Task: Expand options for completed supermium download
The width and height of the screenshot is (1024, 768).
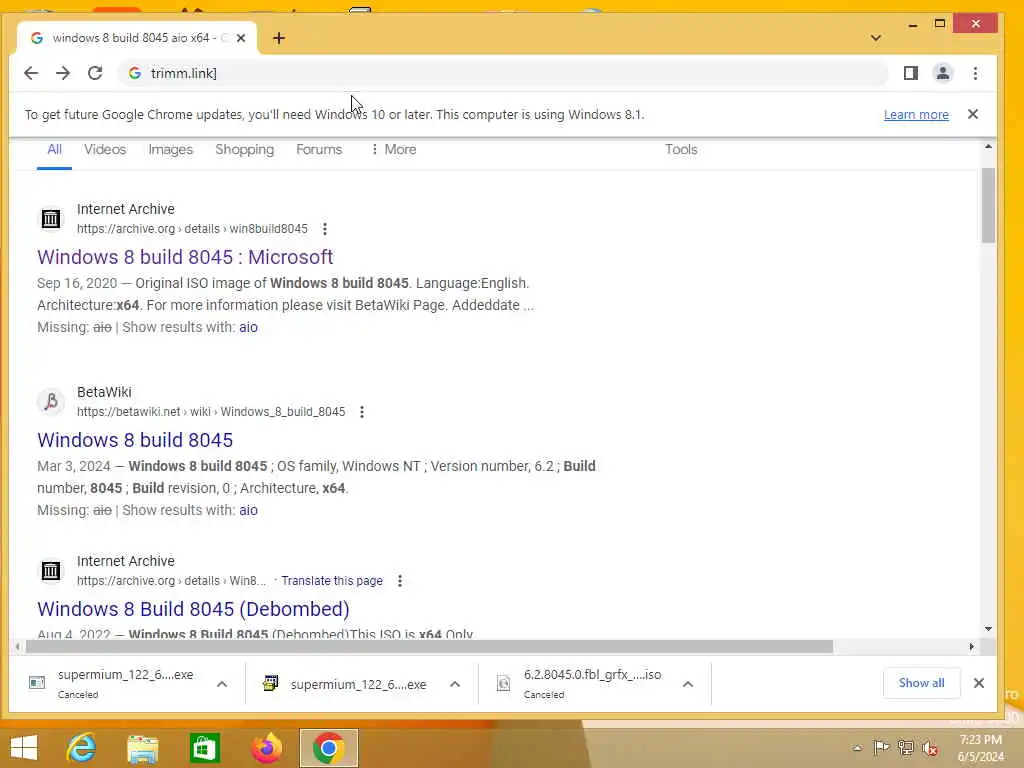Action: 455,684
